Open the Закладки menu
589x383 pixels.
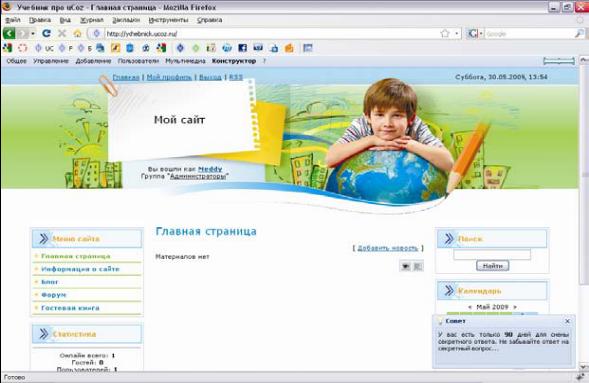(x=126, y=20)
